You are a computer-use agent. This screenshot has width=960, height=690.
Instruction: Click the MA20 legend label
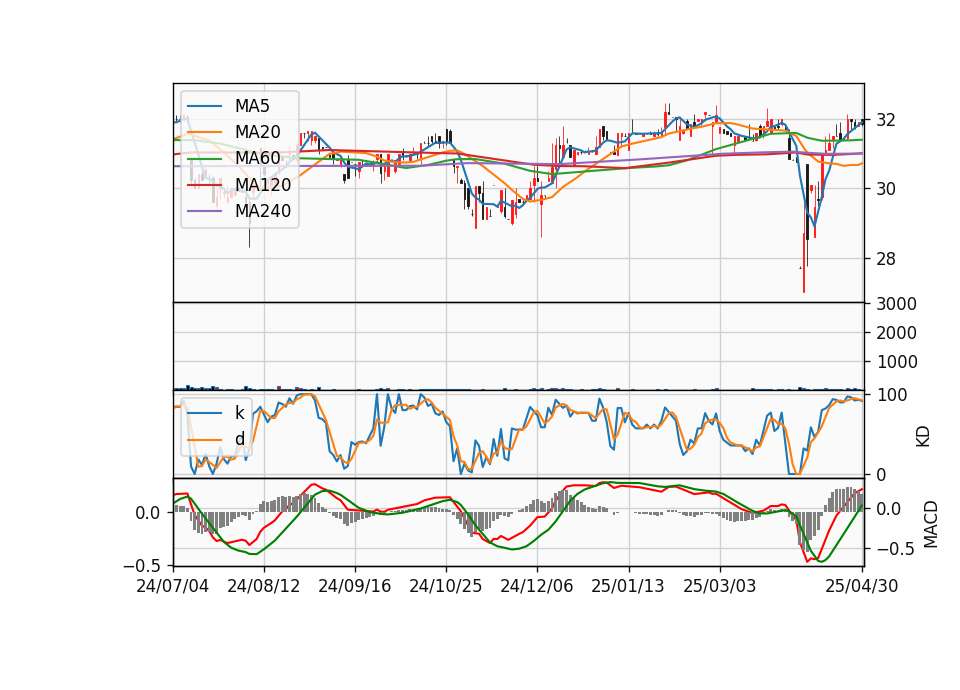(x=257, y=132)
